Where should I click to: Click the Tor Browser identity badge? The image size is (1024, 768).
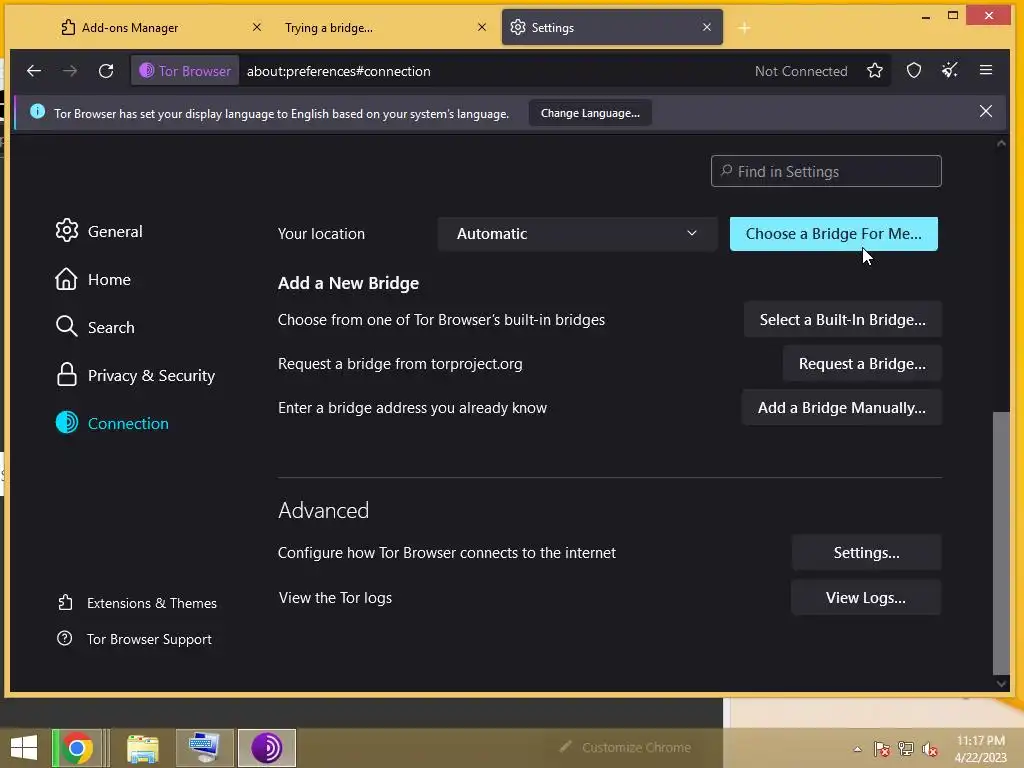click(185, 71)
